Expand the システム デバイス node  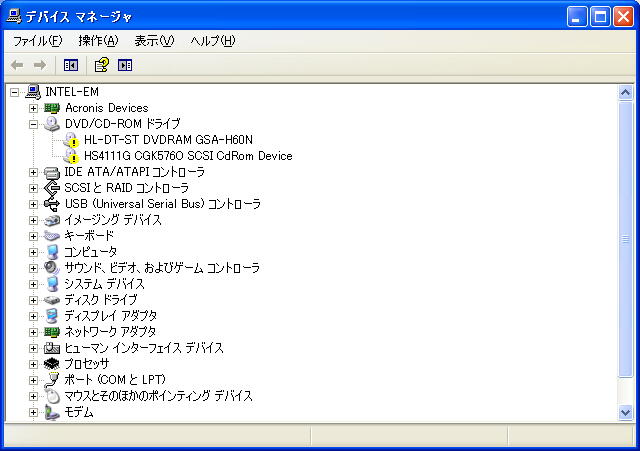coord(33,284)
